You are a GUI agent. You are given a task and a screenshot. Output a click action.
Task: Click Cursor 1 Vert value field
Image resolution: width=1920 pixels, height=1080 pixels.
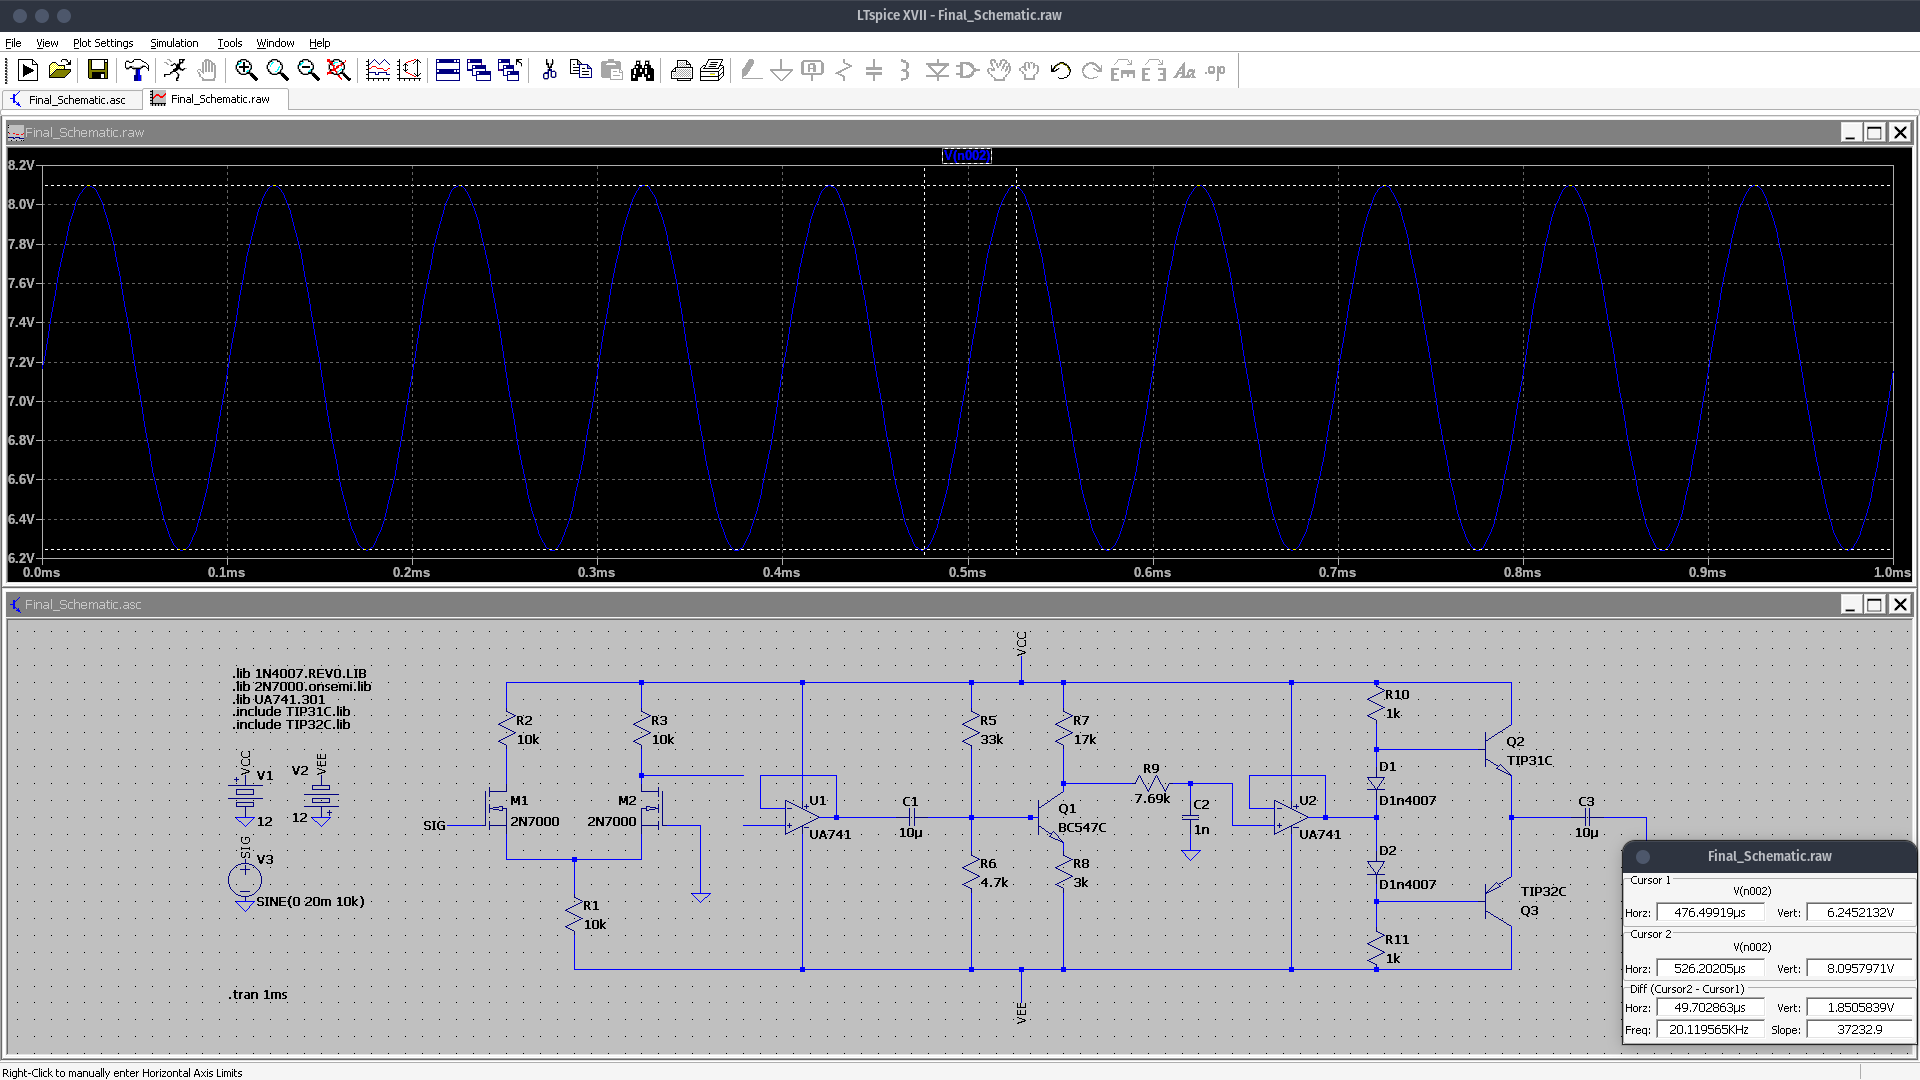1860,912
